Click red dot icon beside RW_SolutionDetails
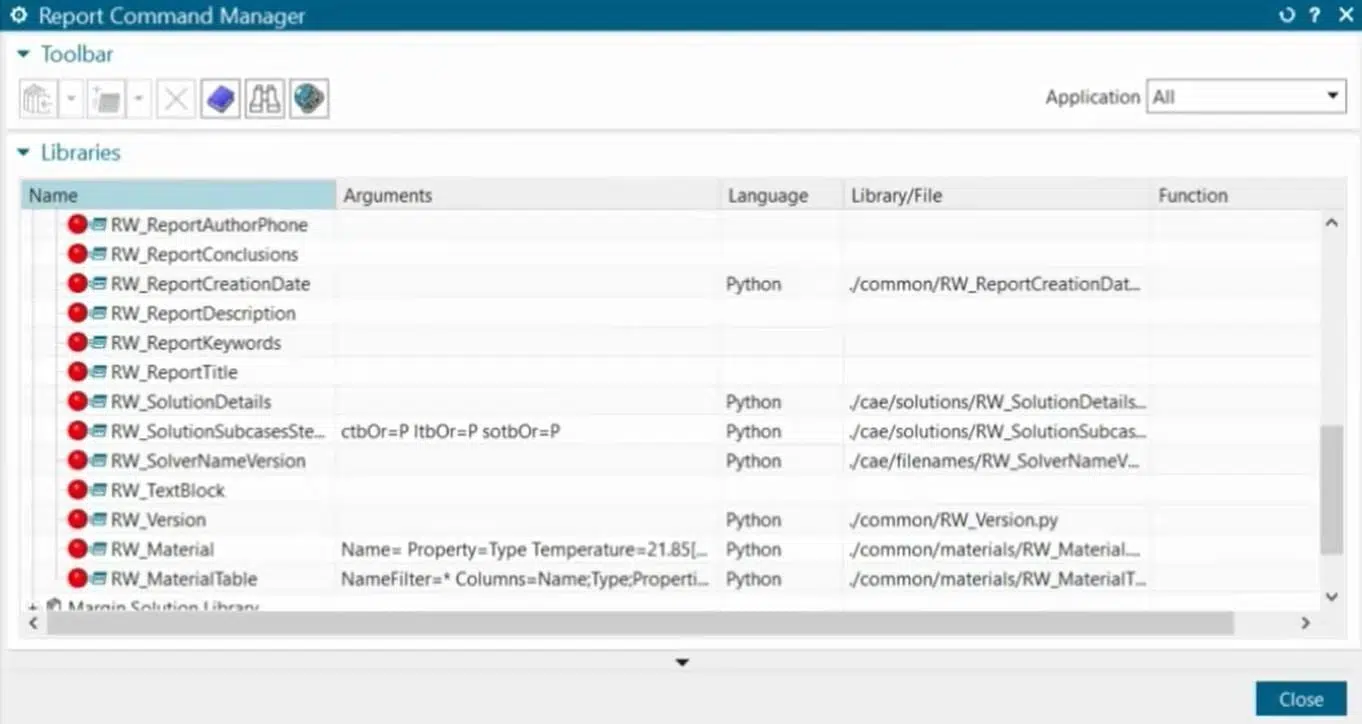This screenshot has height=724, width=1362. coord(77,402)
